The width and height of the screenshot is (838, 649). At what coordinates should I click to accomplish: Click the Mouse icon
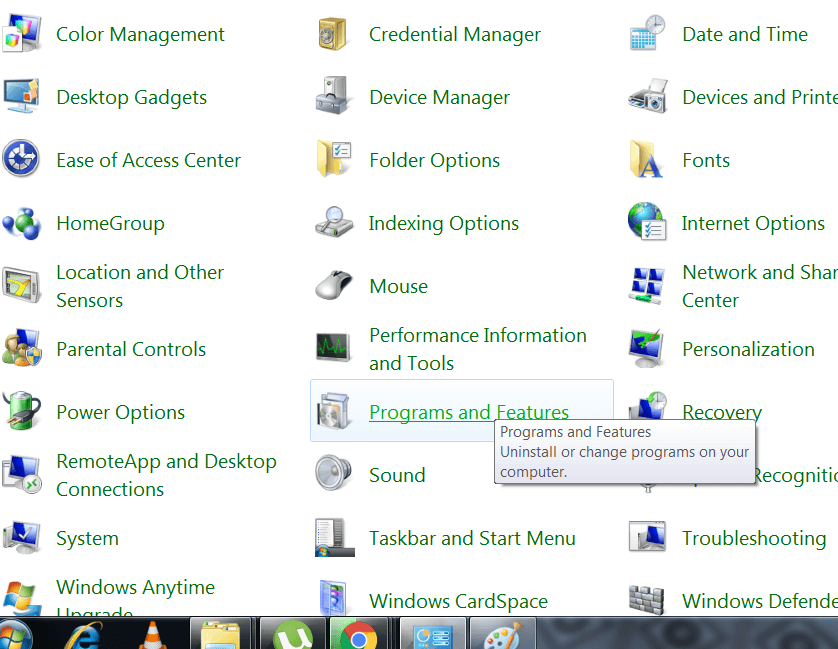(334, 287)
